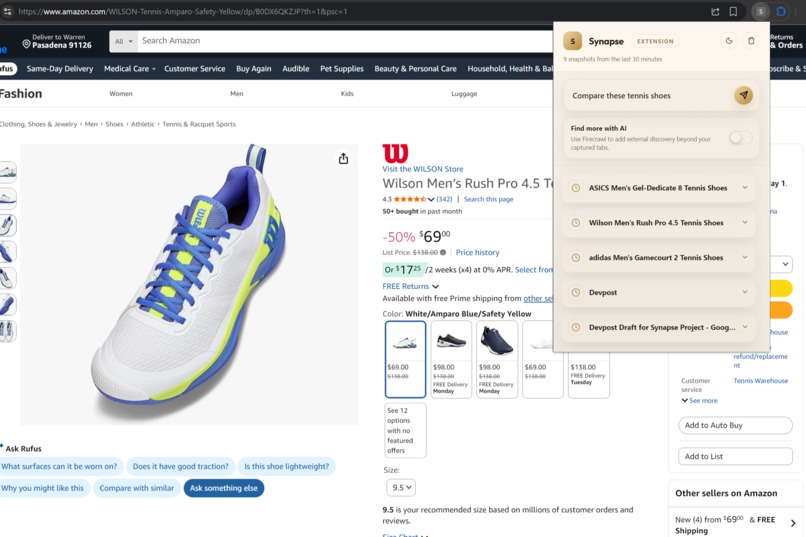This screenshot has width=806, height=537.
Task: Click the delivery location pin icon
Action: [26, 44]
